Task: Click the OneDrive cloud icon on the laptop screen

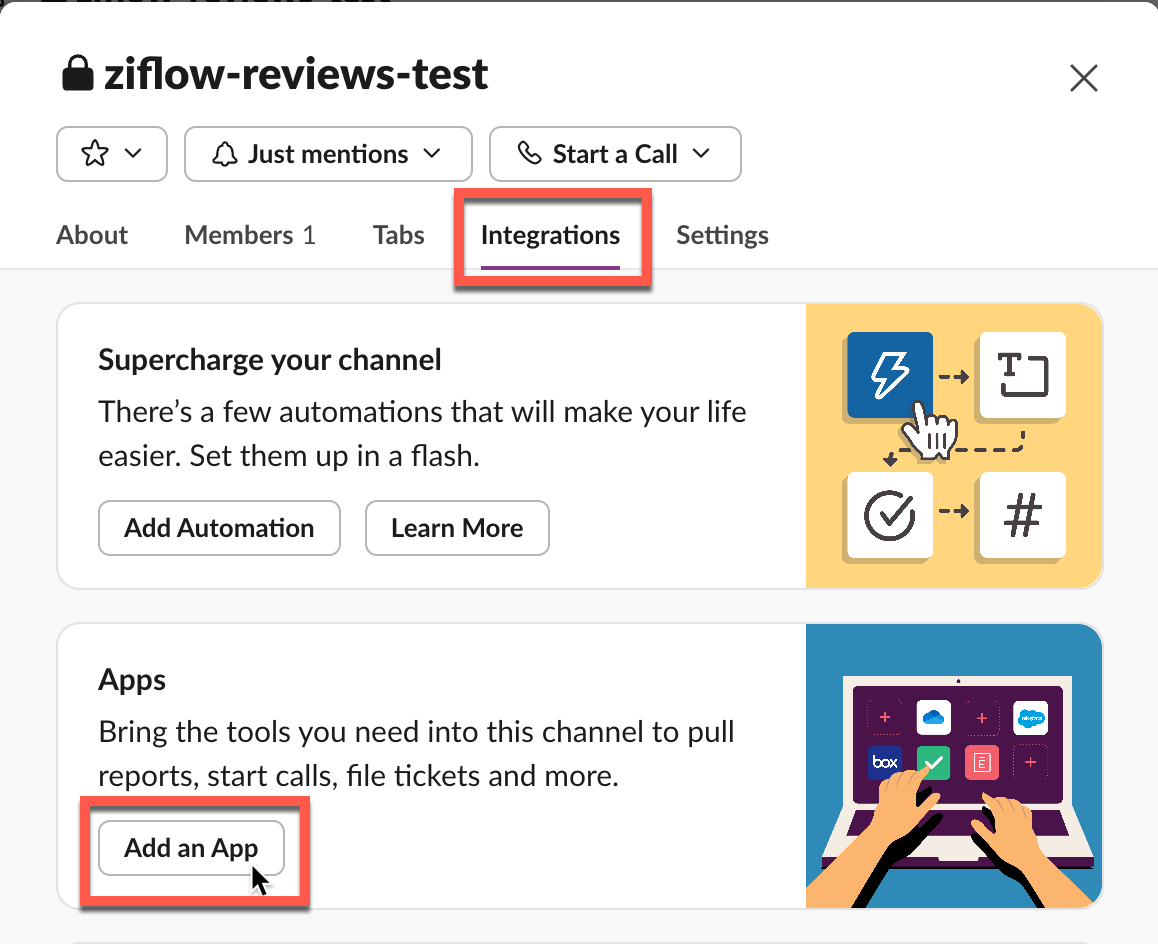Action: pyautogui.click(x=933, y=717)
